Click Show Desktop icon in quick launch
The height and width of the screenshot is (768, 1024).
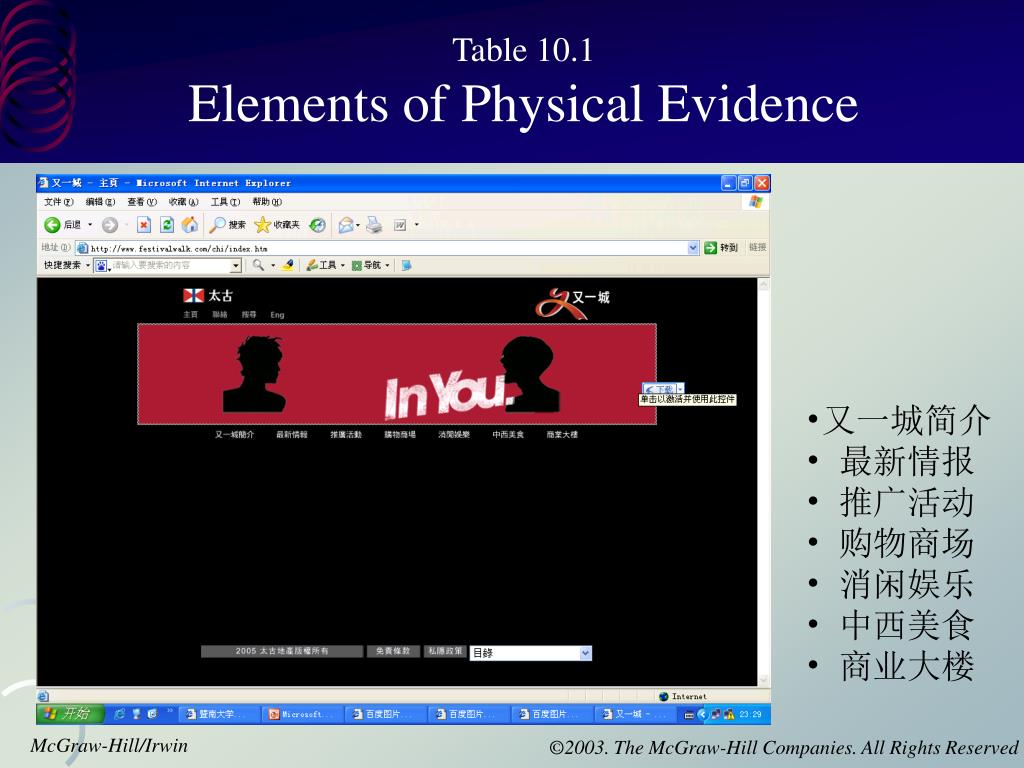coord(136,714)
